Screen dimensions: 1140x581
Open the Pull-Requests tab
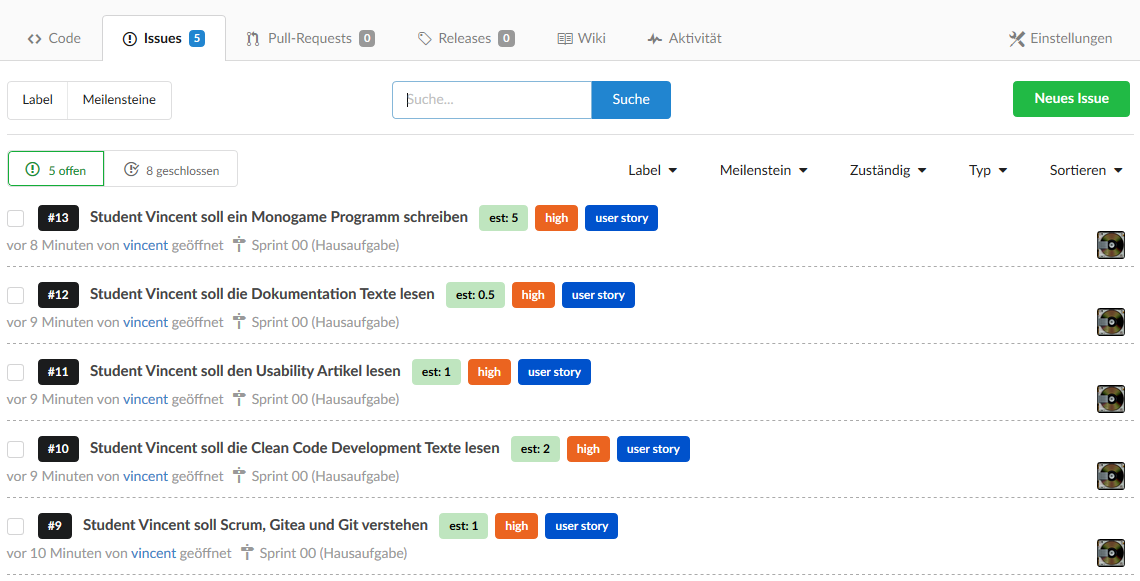310,39
